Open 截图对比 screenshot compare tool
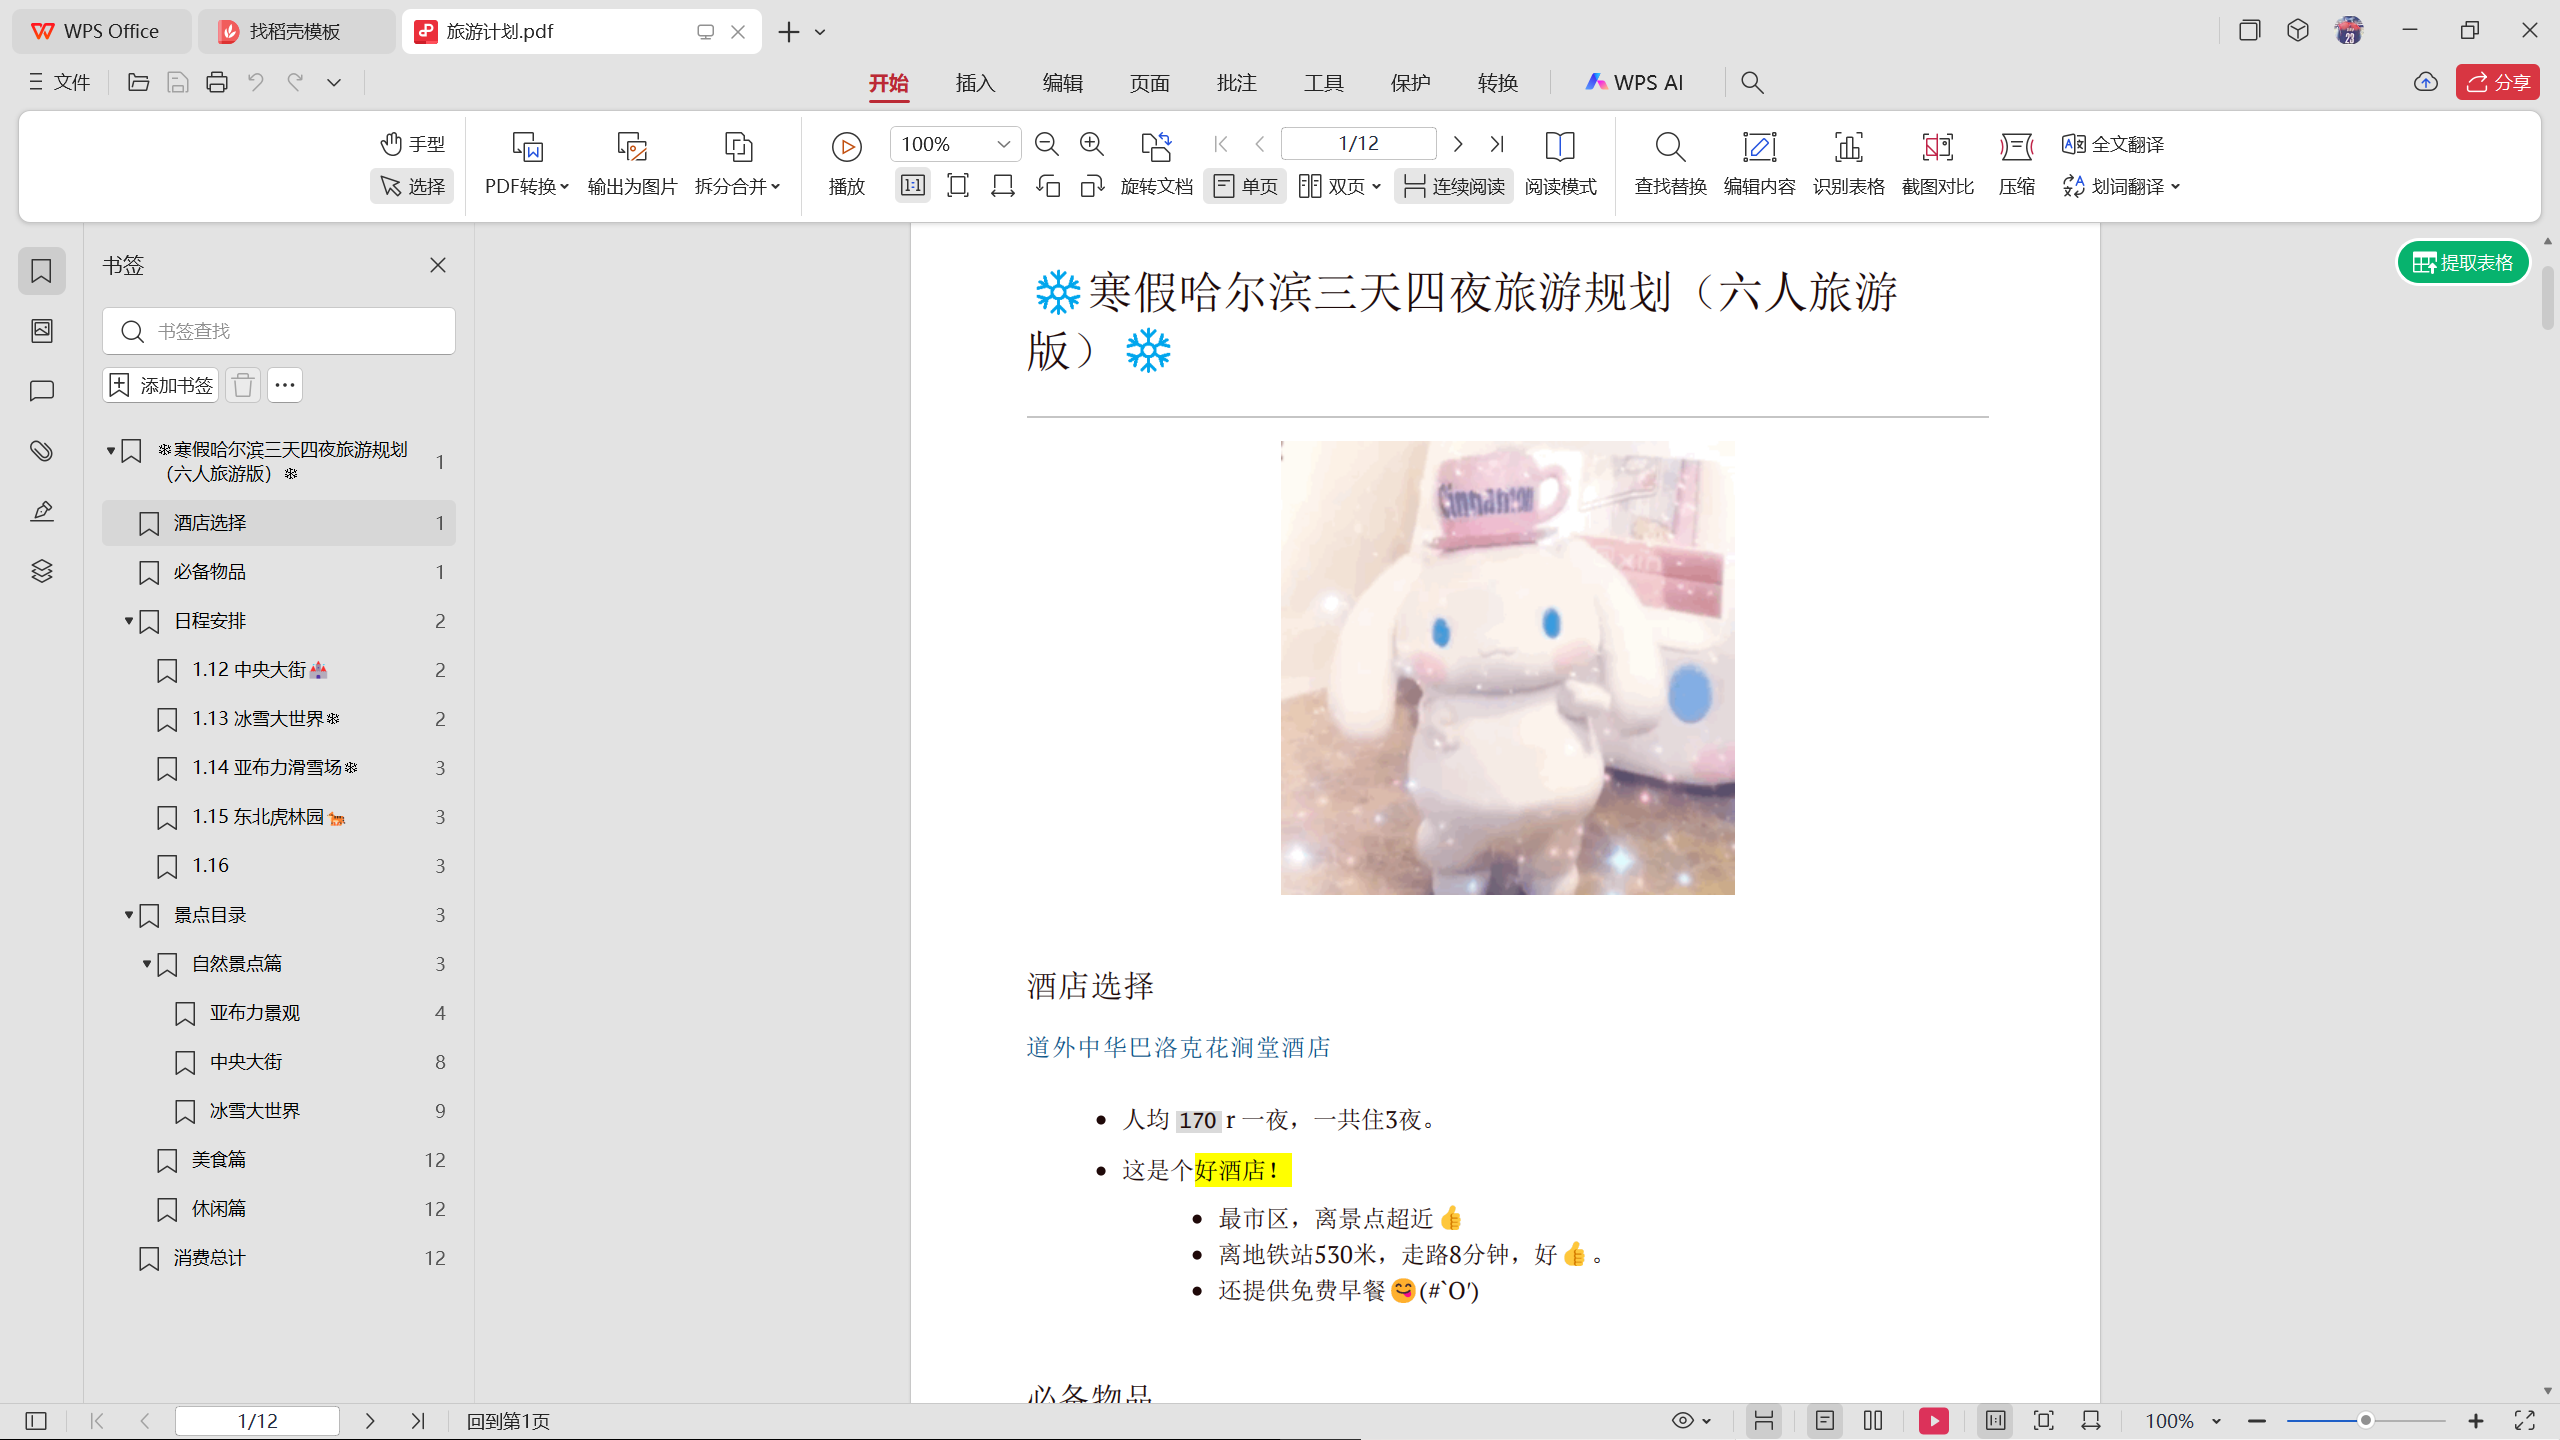Viewport: 2560px width, 1440px height. (1937, 164)
